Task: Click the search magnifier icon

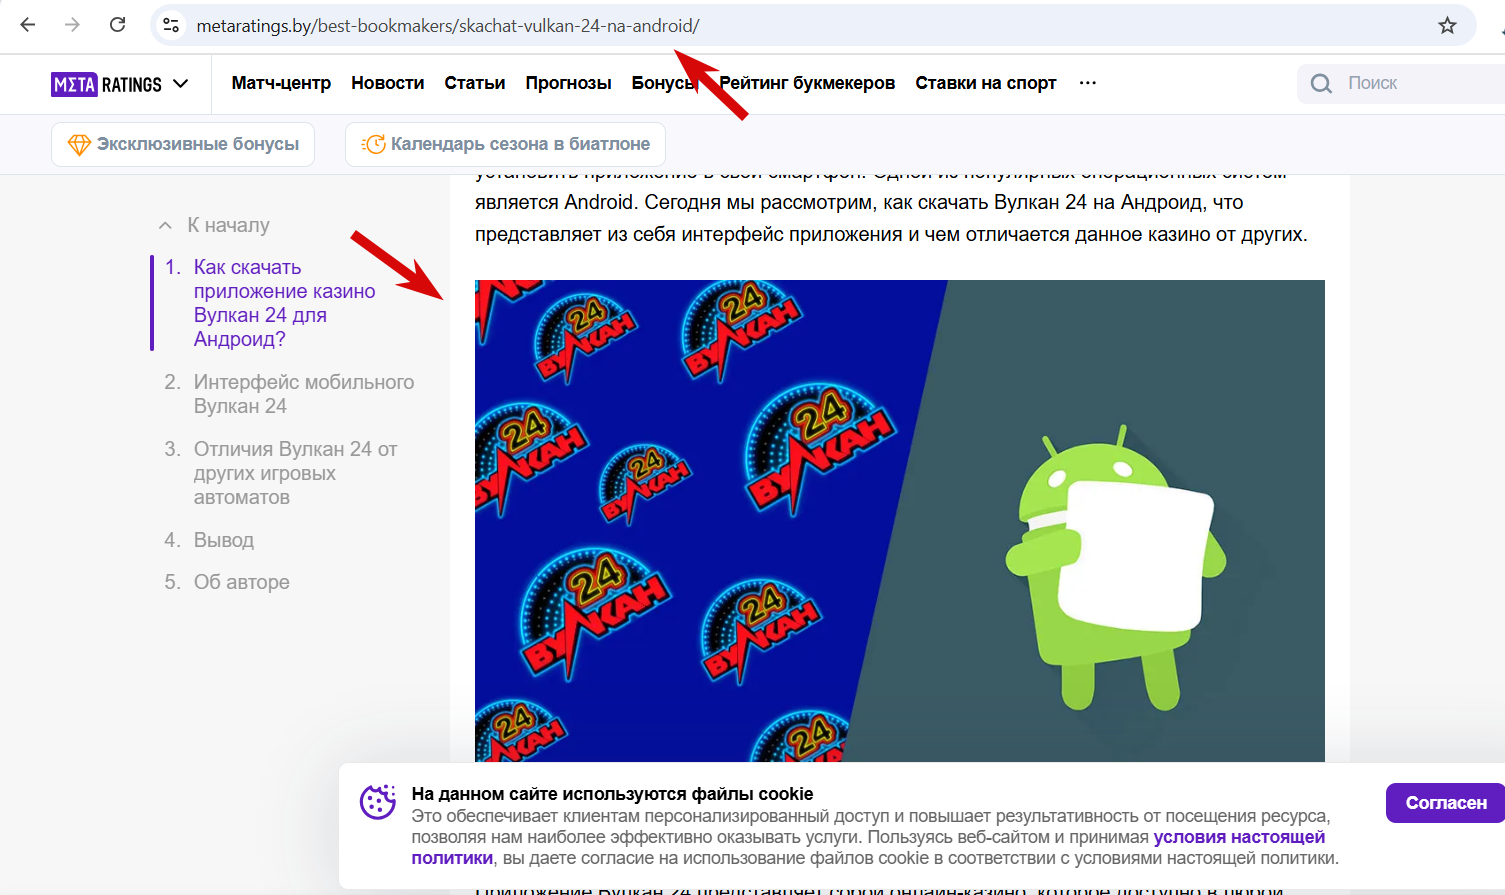Action: pos(1321,84)
